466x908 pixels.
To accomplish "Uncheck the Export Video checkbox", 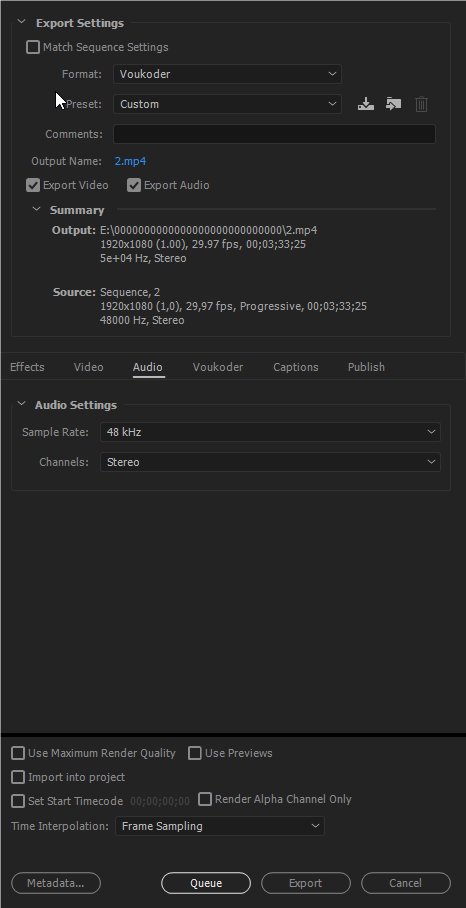I will [33, 185].
